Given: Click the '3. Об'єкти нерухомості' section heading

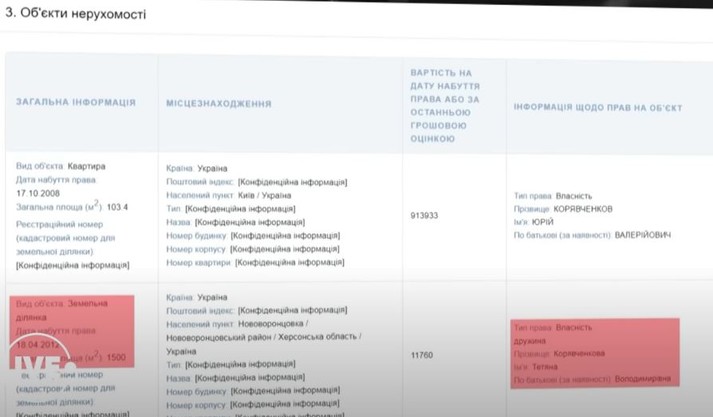Looking at the screenshot, I should tap(76, 15).
